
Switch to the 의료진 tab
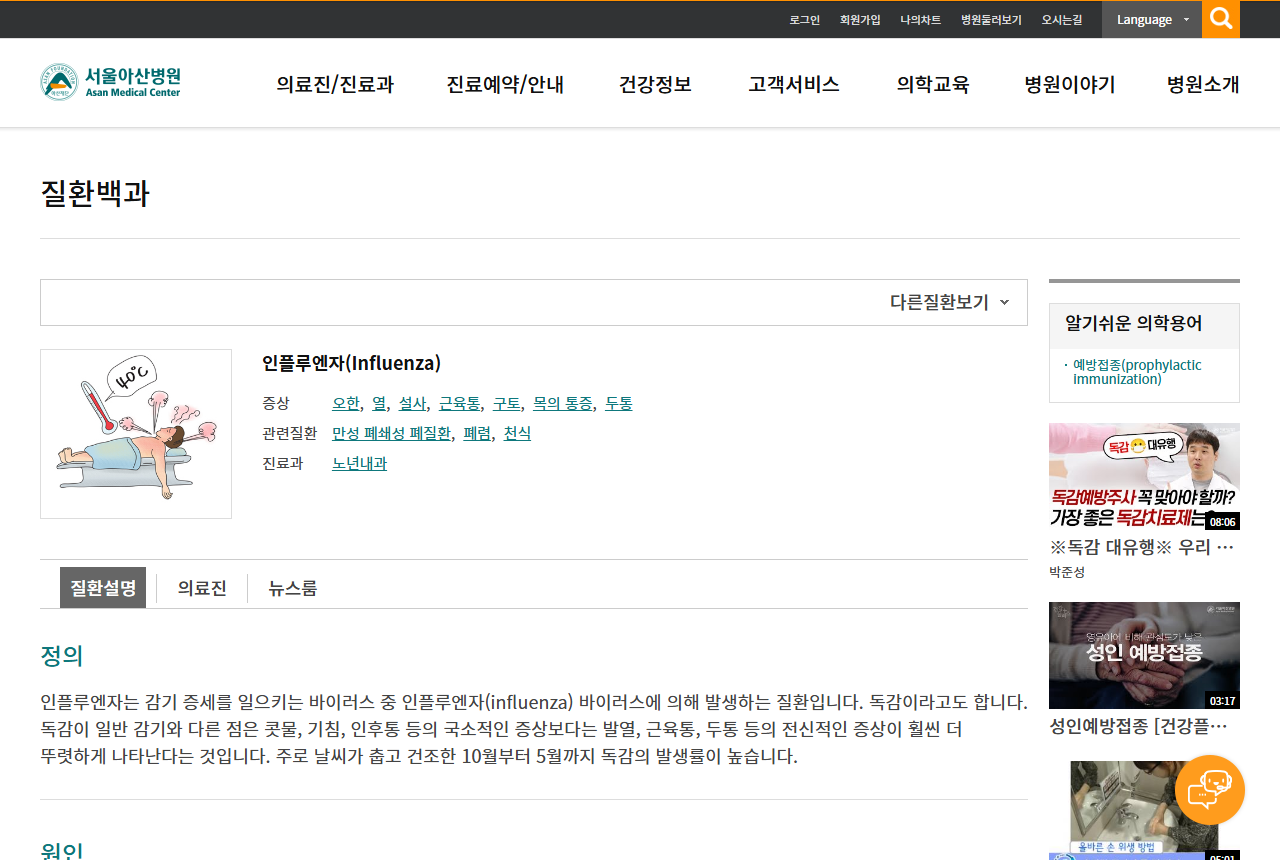202,588
